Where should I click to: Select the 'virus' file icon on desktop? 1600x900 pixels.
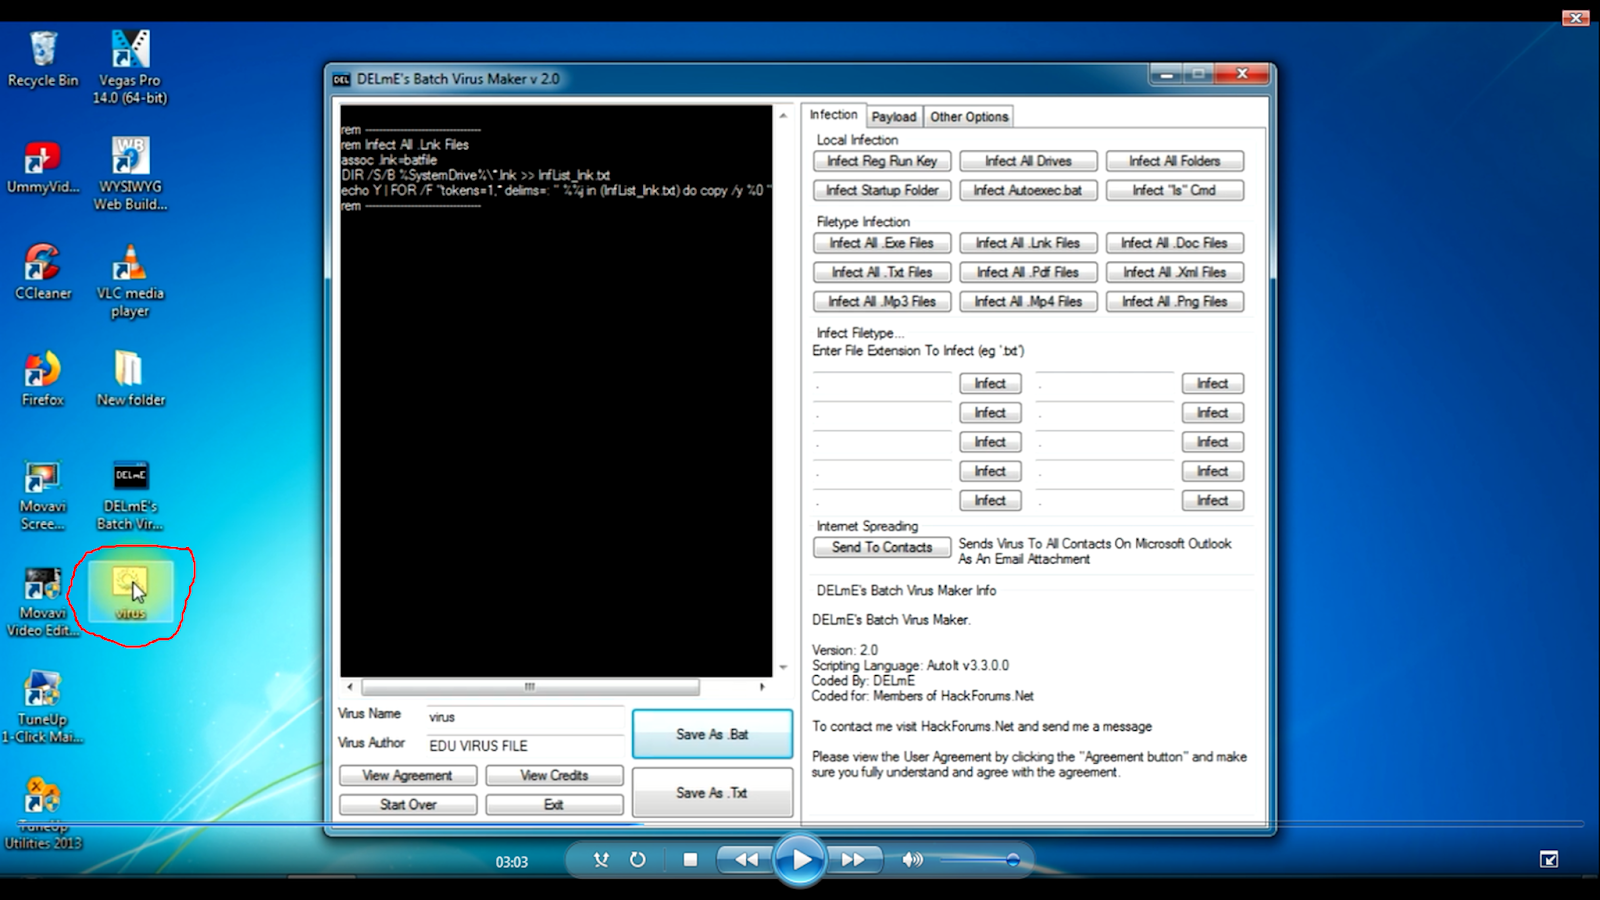130,592
